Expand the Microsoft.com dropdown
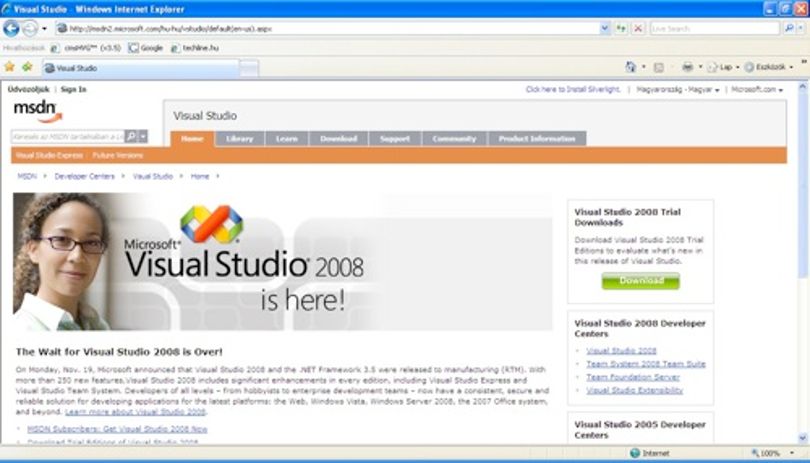This screenshot has height=463, width=810. tap(757, 89)
